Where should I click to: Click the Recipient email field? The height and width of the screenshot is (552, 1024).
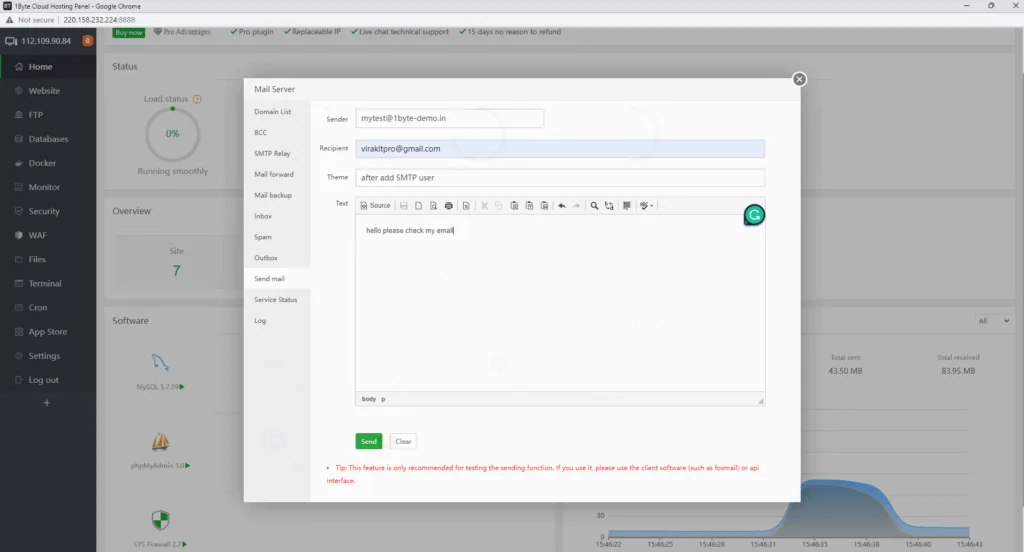560,149
